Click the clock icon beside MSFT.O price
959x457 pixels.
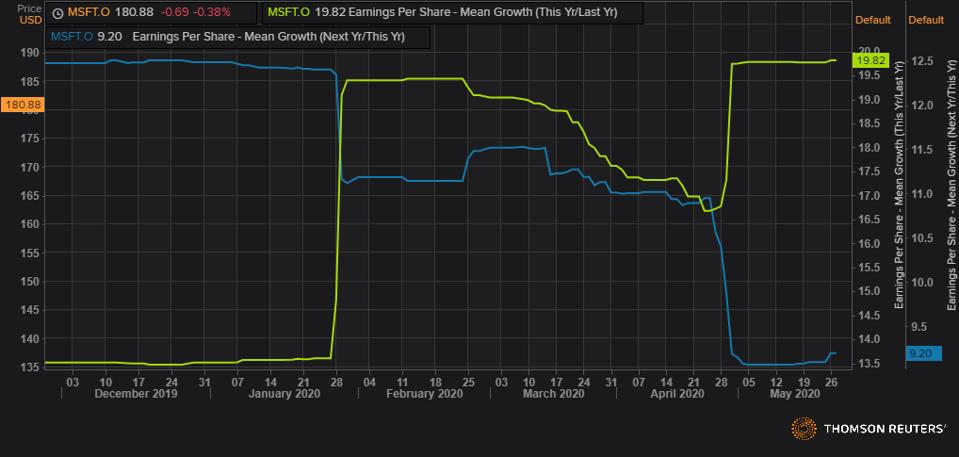tap(58, 13)
